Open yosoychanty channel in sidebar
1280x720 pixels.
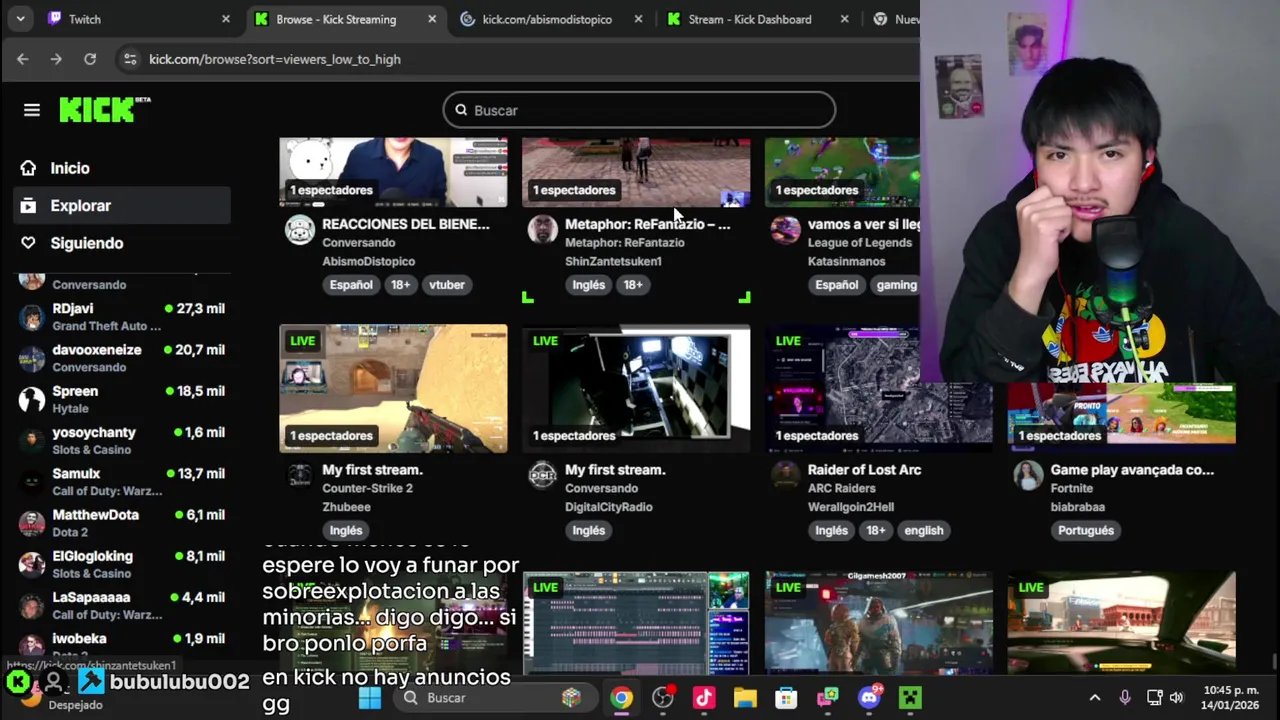123,440
